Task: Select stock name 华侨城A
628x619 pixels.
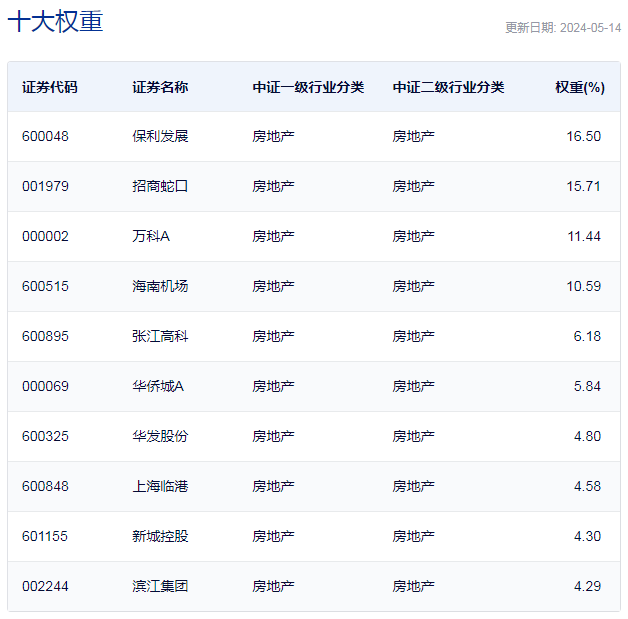Action: tap(158, 386)
